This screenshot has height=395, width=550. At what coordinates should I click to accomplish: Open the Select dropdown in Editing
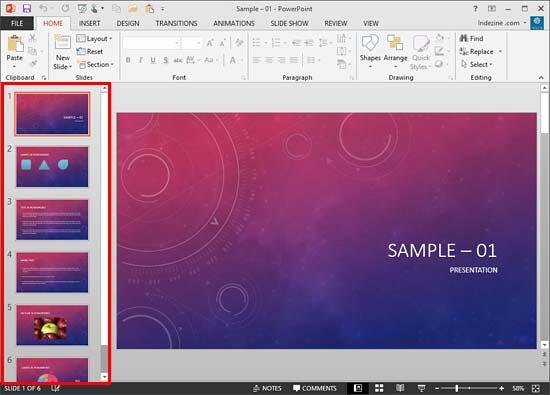click(x=477, y=65)
